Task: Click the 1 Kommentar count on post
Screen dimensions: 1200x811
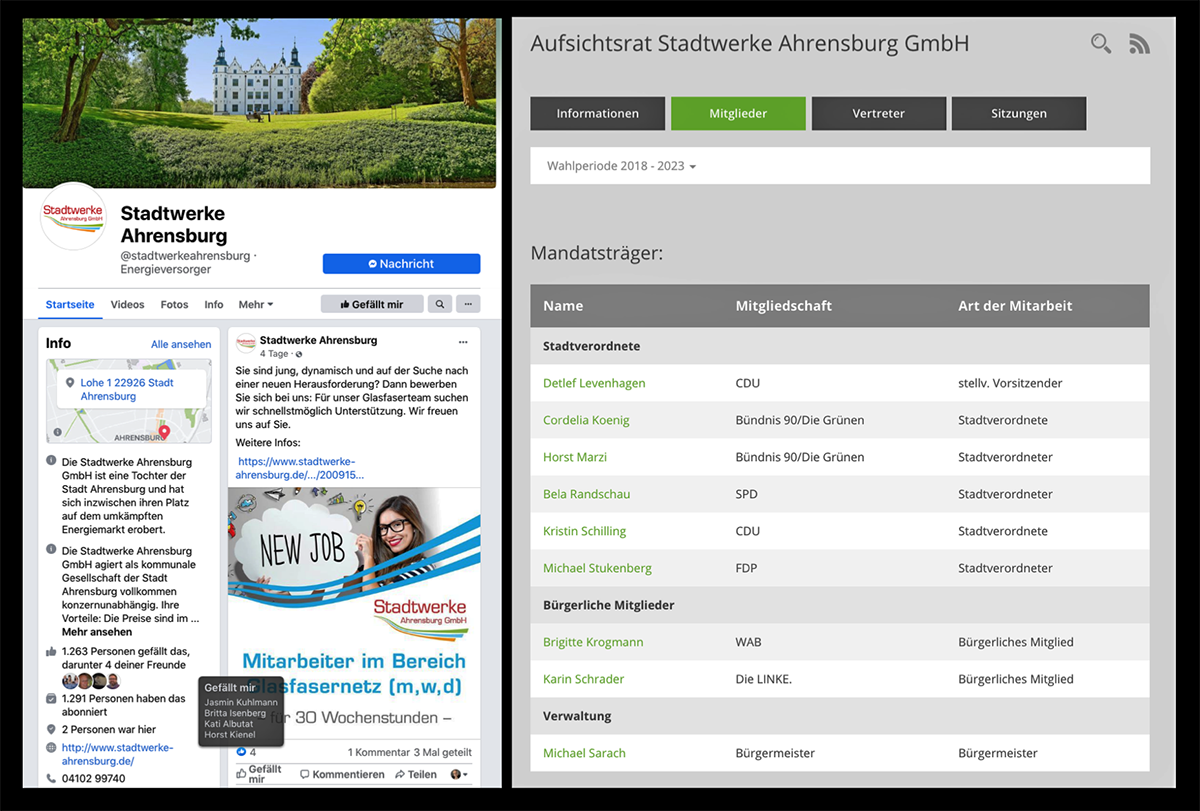Action: tap(377, 752)
